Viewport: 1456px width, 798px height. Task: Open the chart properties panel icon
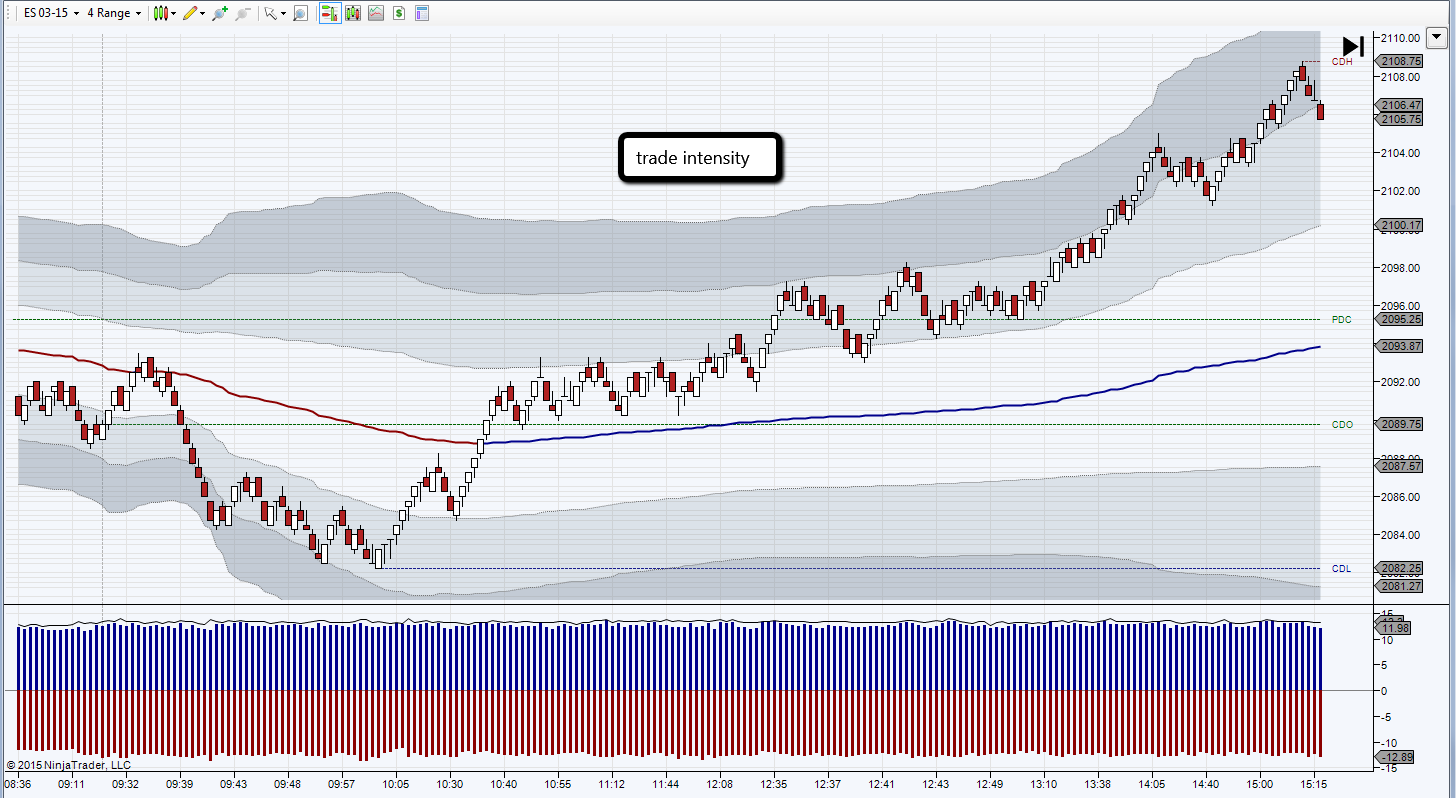[422, 13]
